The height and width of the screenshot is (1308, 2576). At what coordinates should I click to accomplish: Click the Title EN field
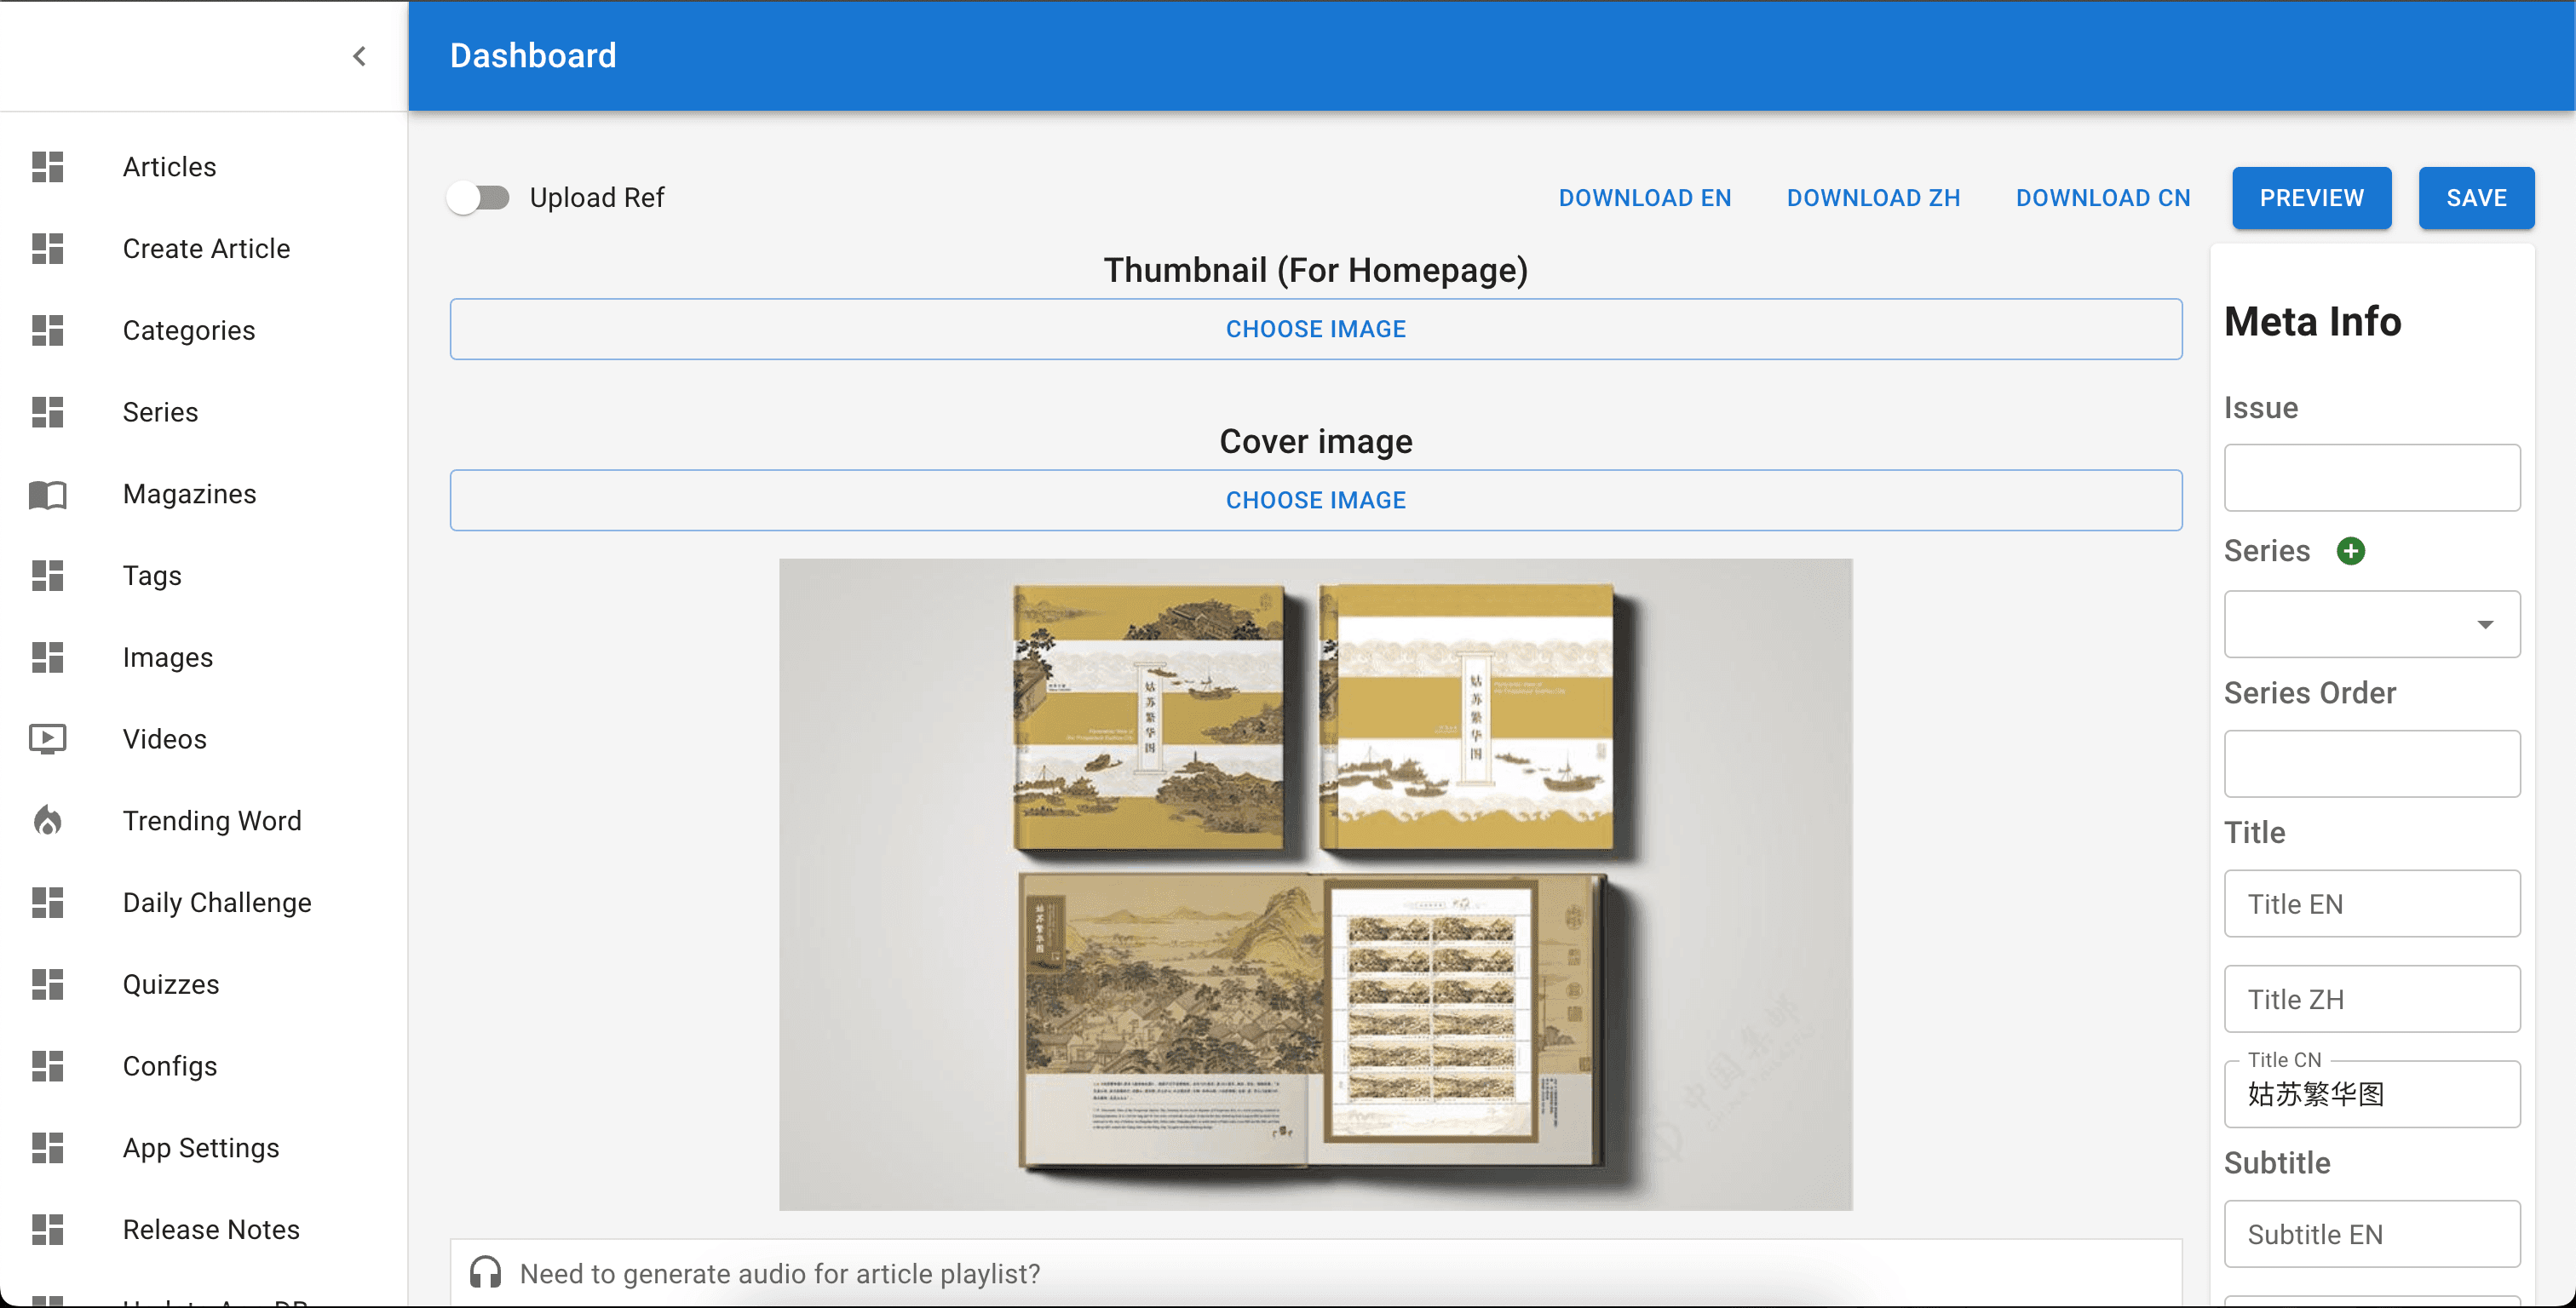point(2372,904)
